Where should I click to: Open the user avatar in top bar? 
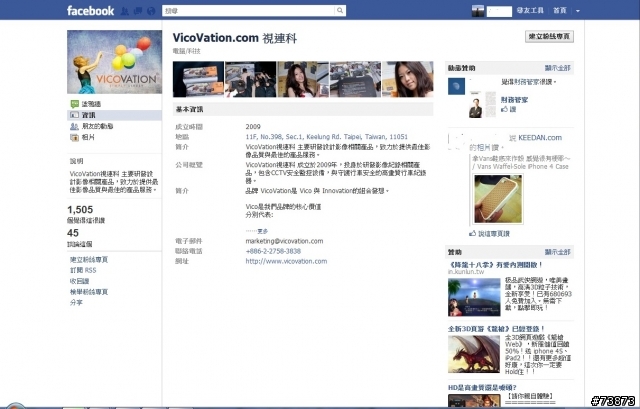click(x=478, y=11)
